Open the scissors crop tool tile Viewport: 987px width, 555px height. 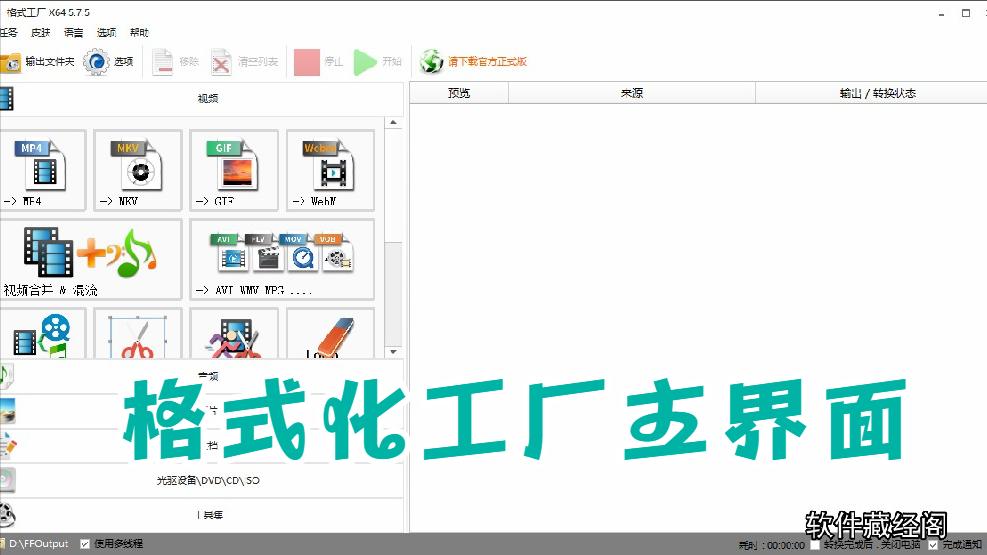click(138, 334)
